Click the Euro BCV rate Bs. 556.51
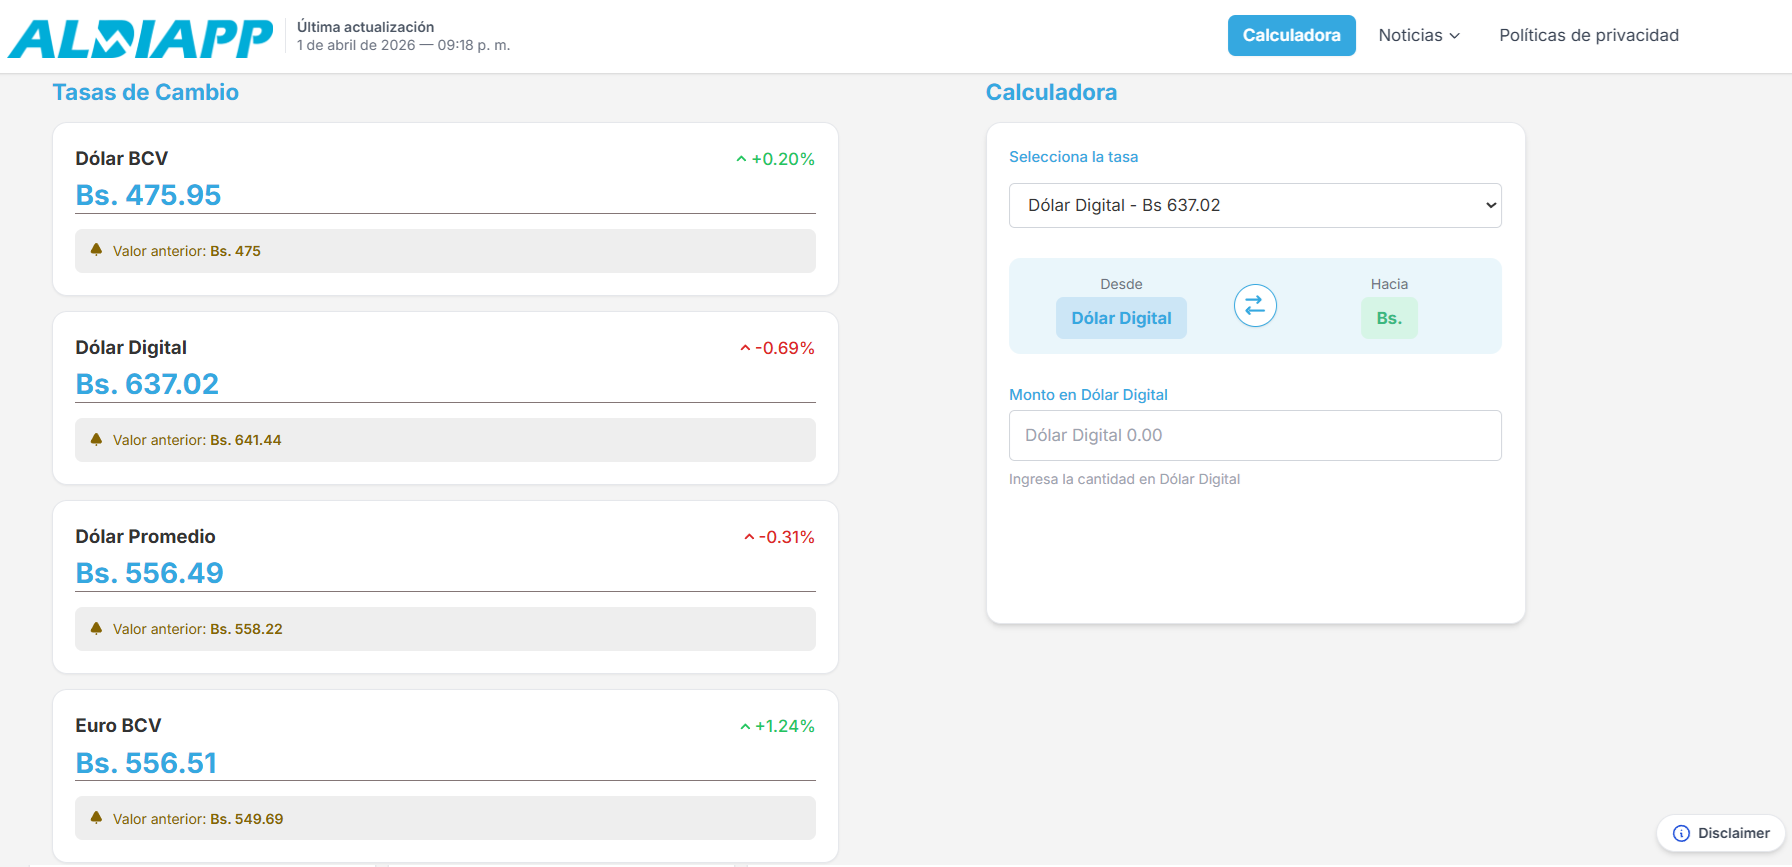Image resolution: width=1792 pixels, height=867 pixels. 146,763
